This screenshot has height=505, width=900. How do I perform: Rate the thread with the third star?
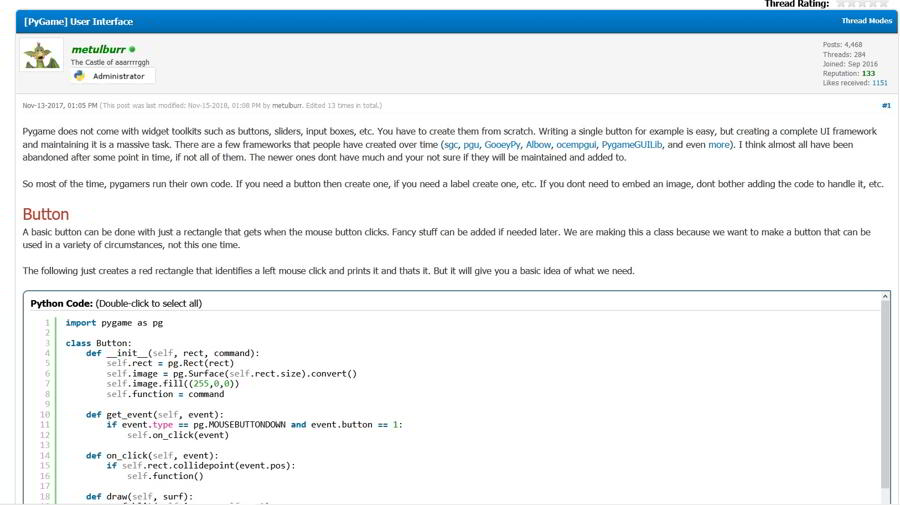863,4
